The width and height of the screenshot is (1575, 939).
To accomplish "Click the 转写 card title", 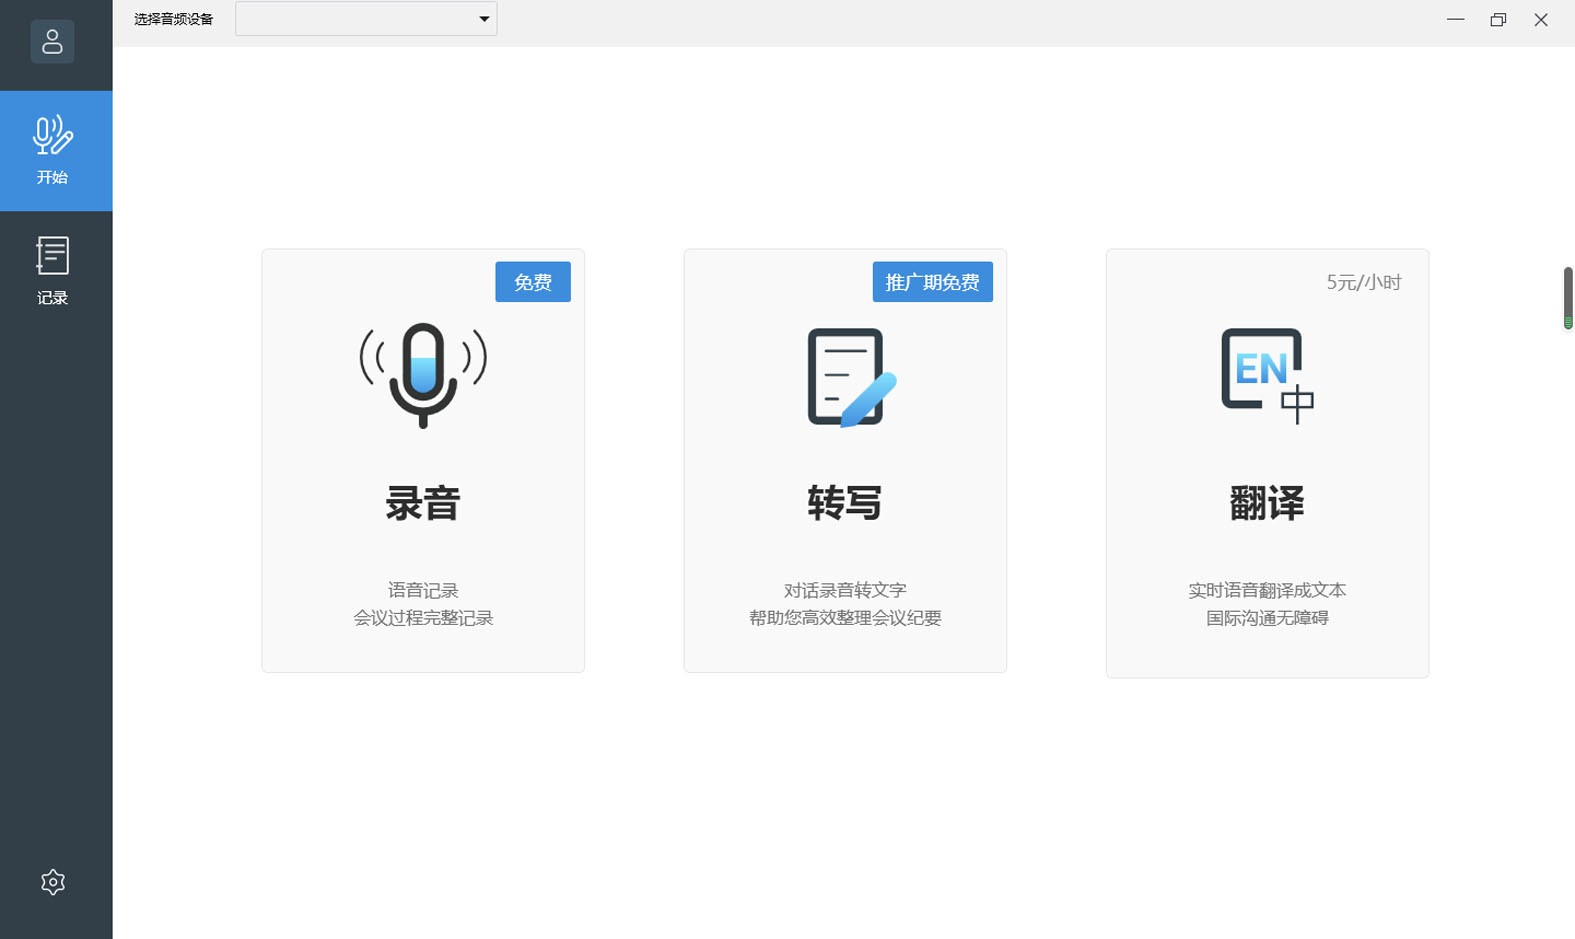I will pos(845,503).
